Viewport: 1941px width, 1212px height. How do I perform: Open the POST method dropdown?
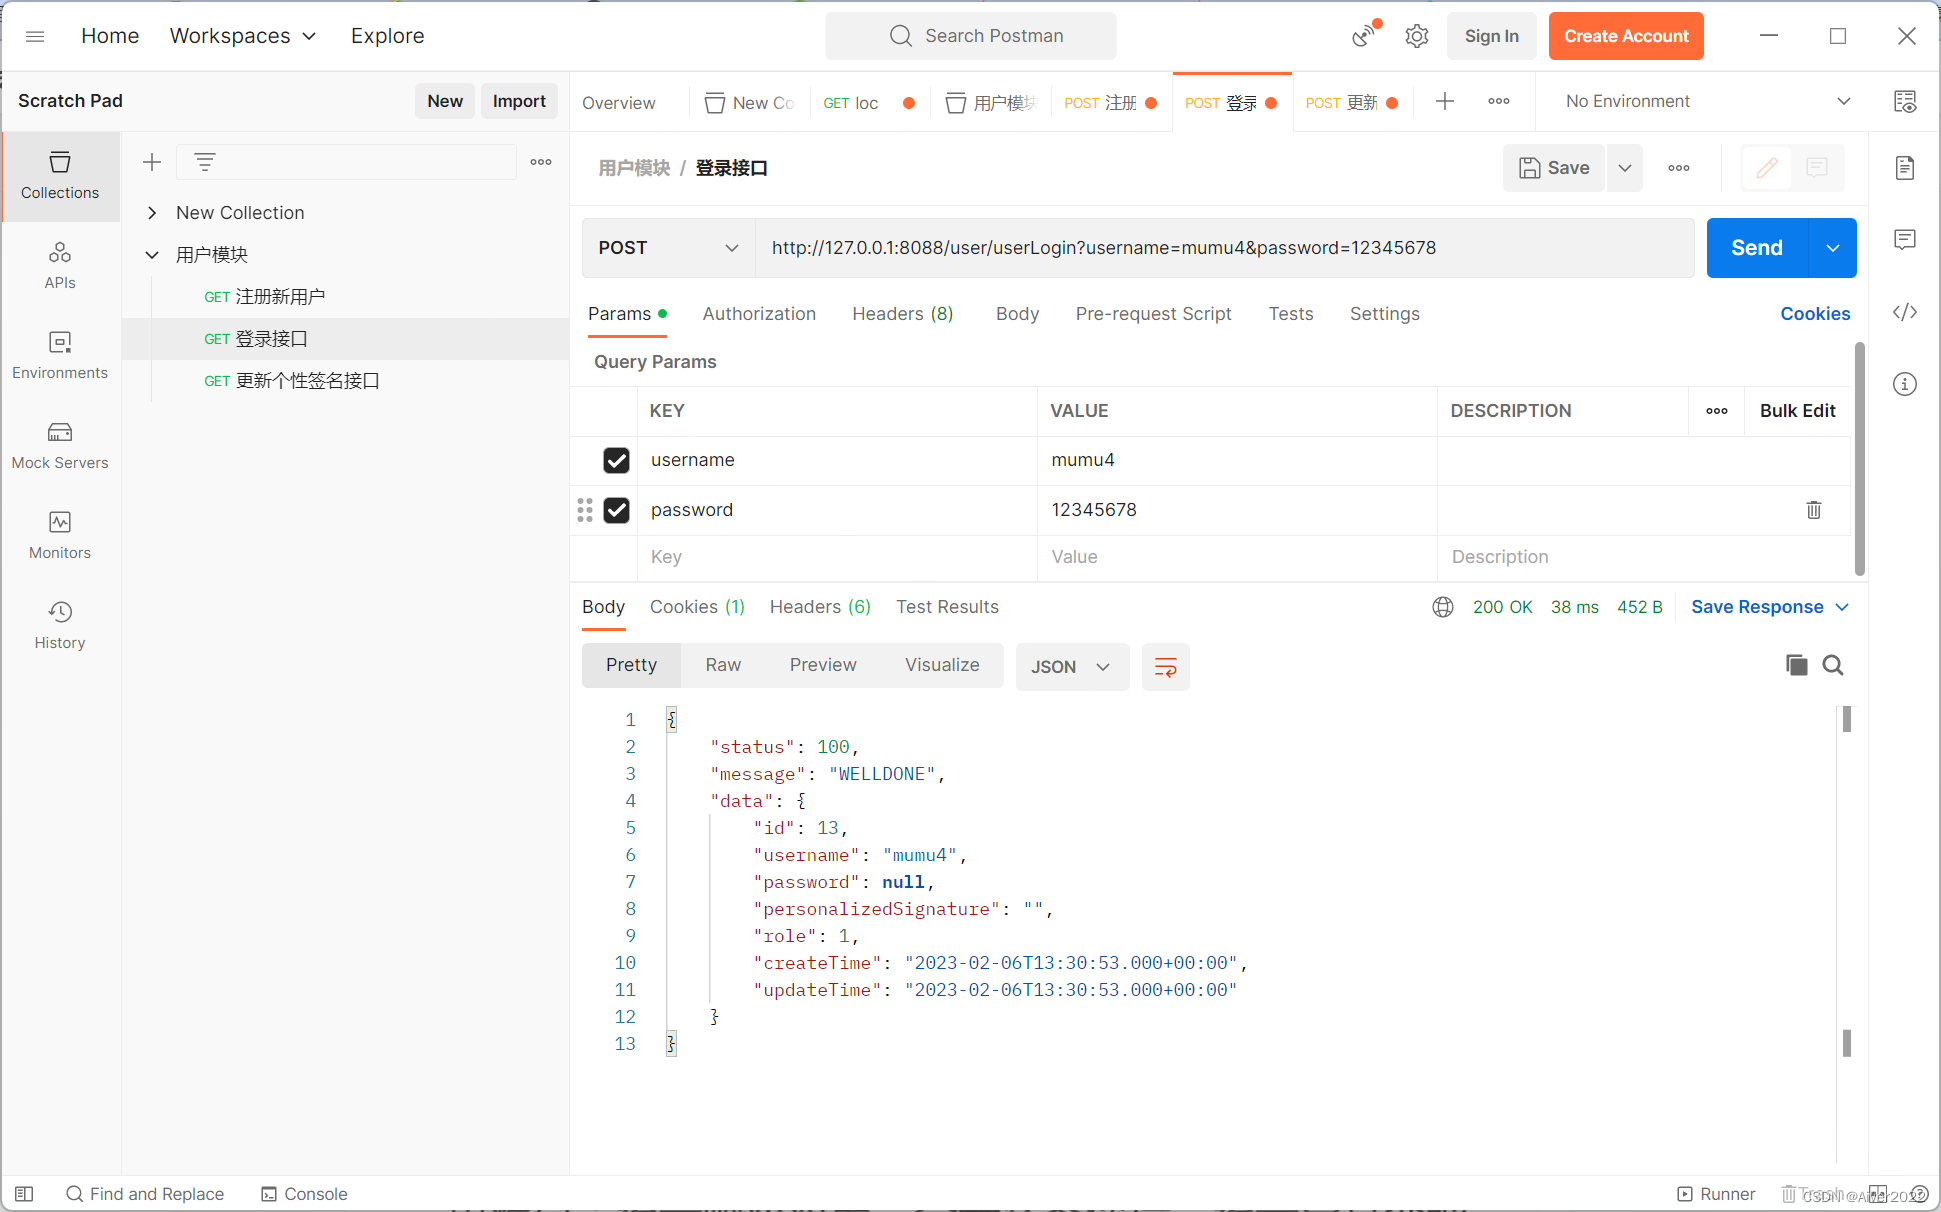(667, 248)
